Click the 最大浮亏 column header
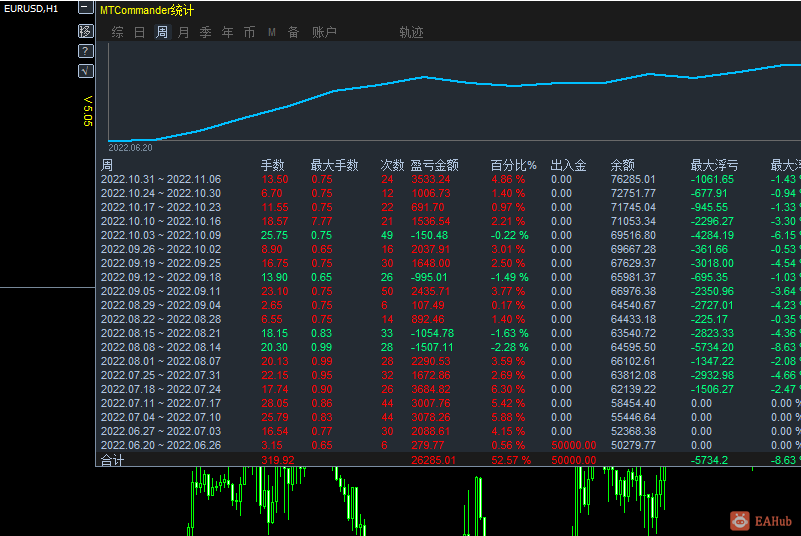Screen dimensions: 801x536 (x=714, y=165)
